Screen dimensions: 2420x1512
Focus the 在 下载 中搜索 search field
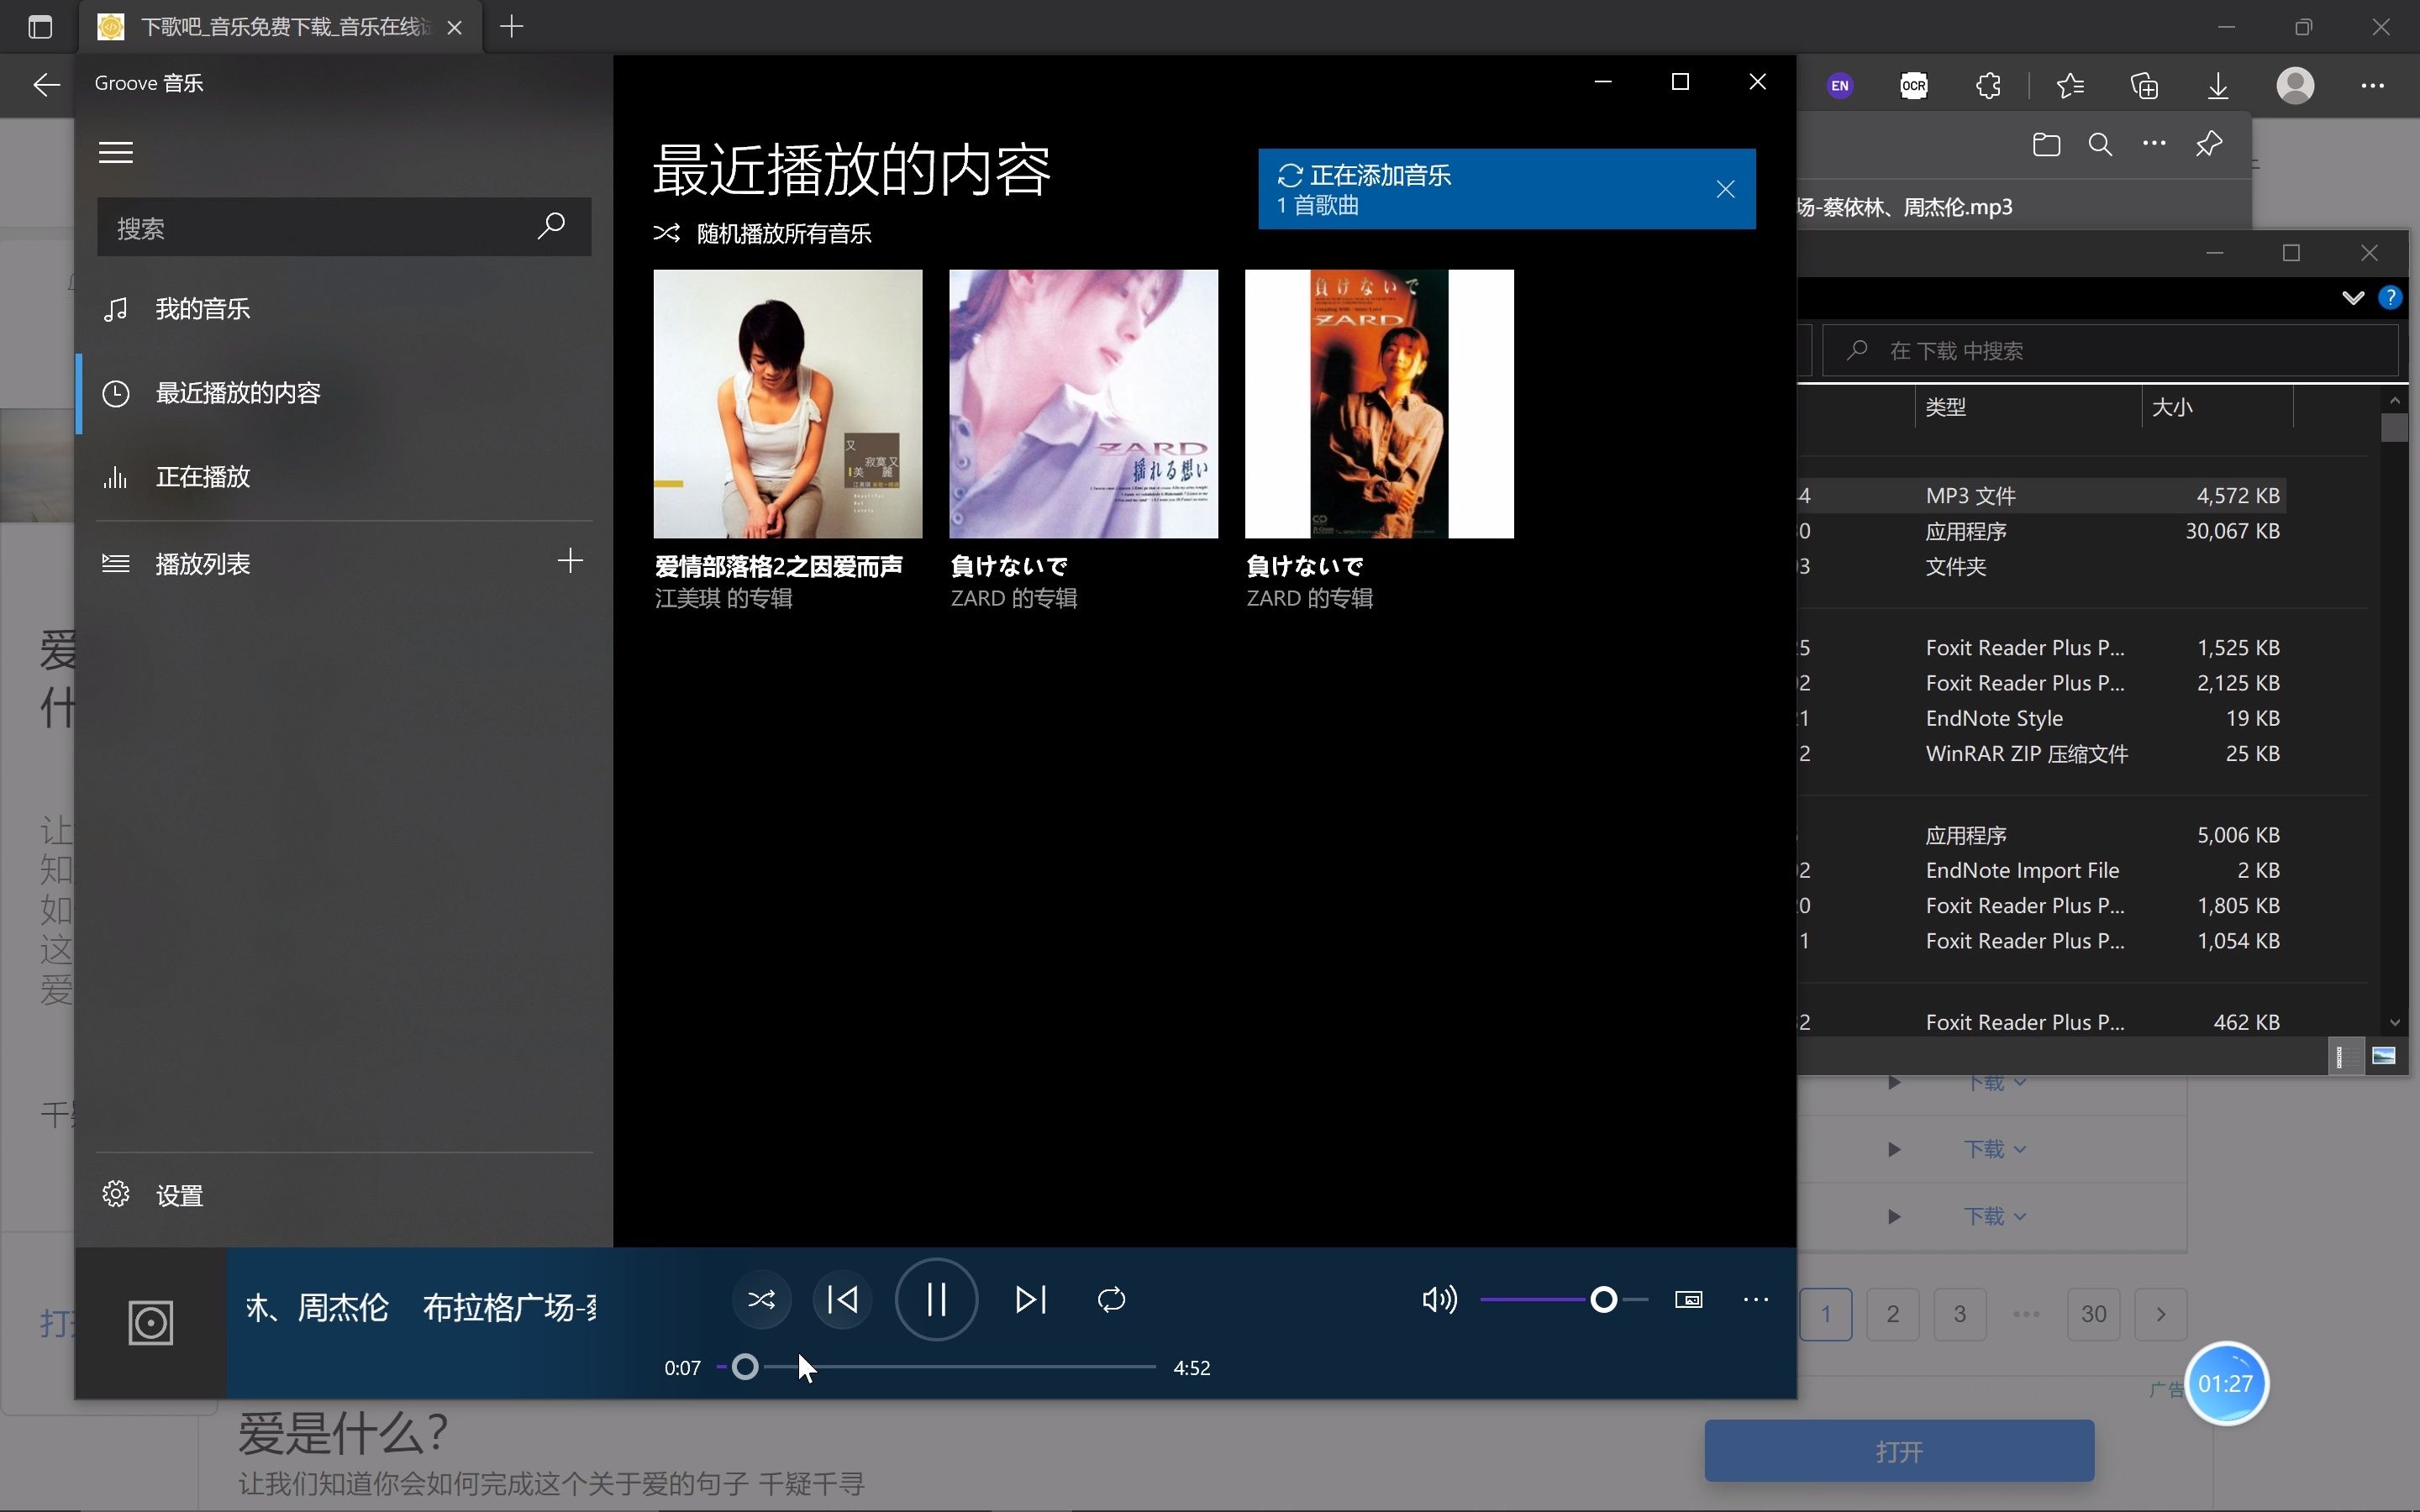click(2110, 351)
